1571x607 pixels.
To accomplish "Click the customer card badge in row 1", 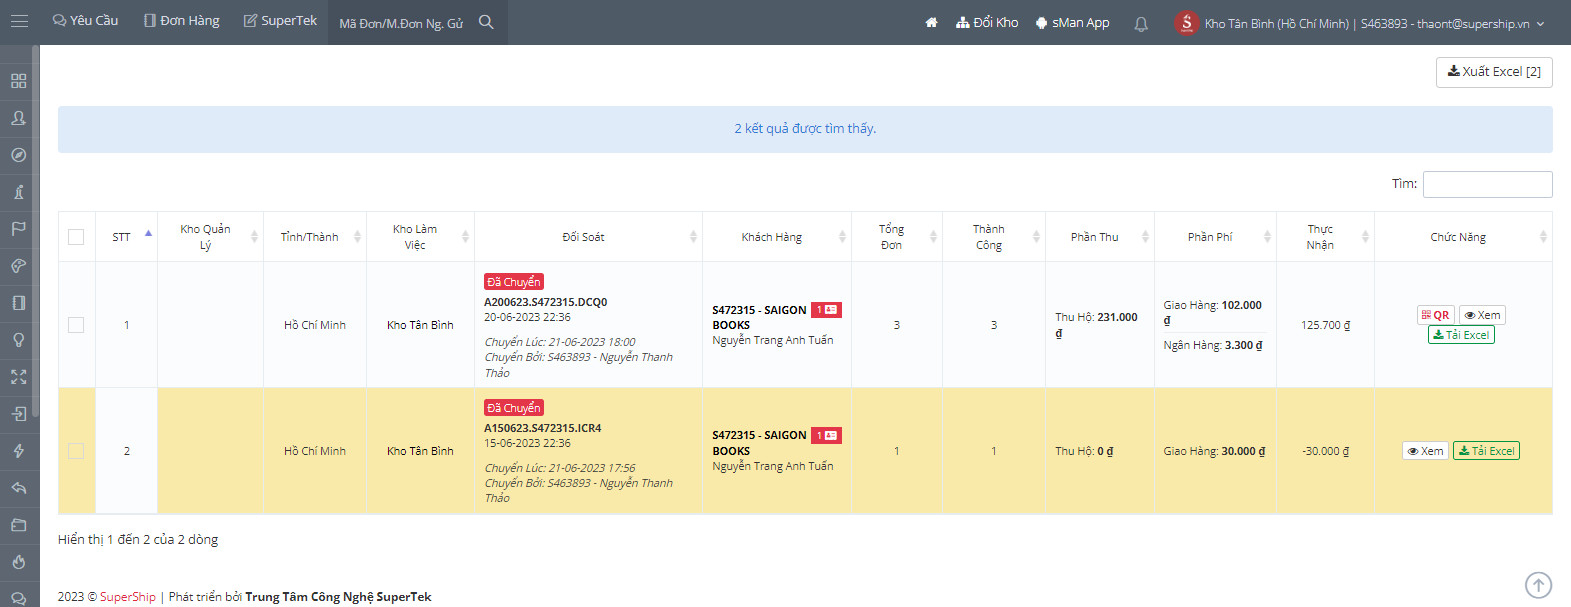I will click(826, 310).
